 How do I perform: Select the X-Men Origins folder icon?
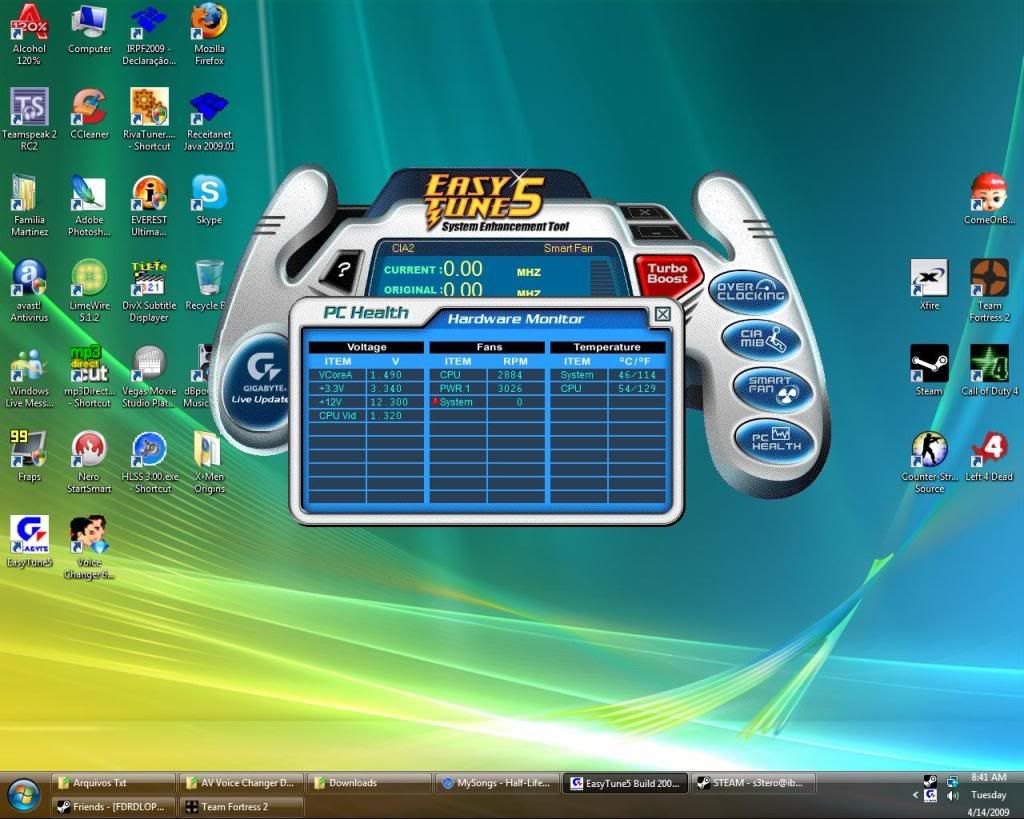(x=209, y=462)
